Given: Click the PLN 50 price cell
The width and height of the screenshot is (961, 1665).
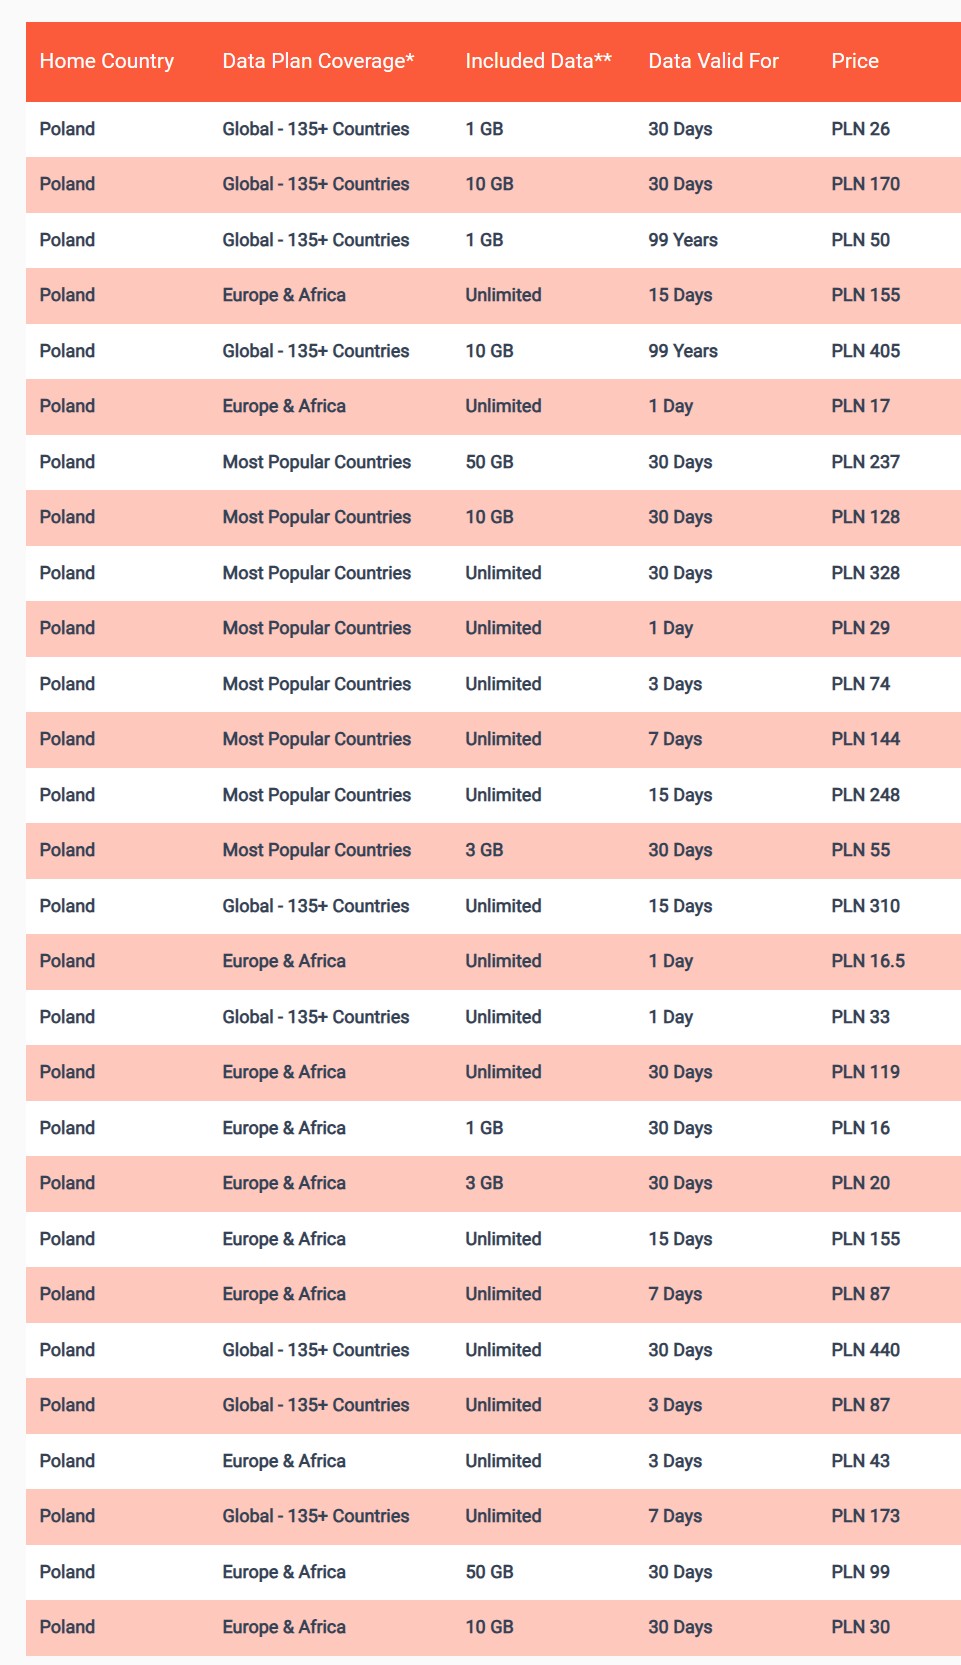Looking at the screenshot, I should coord(860,240).
